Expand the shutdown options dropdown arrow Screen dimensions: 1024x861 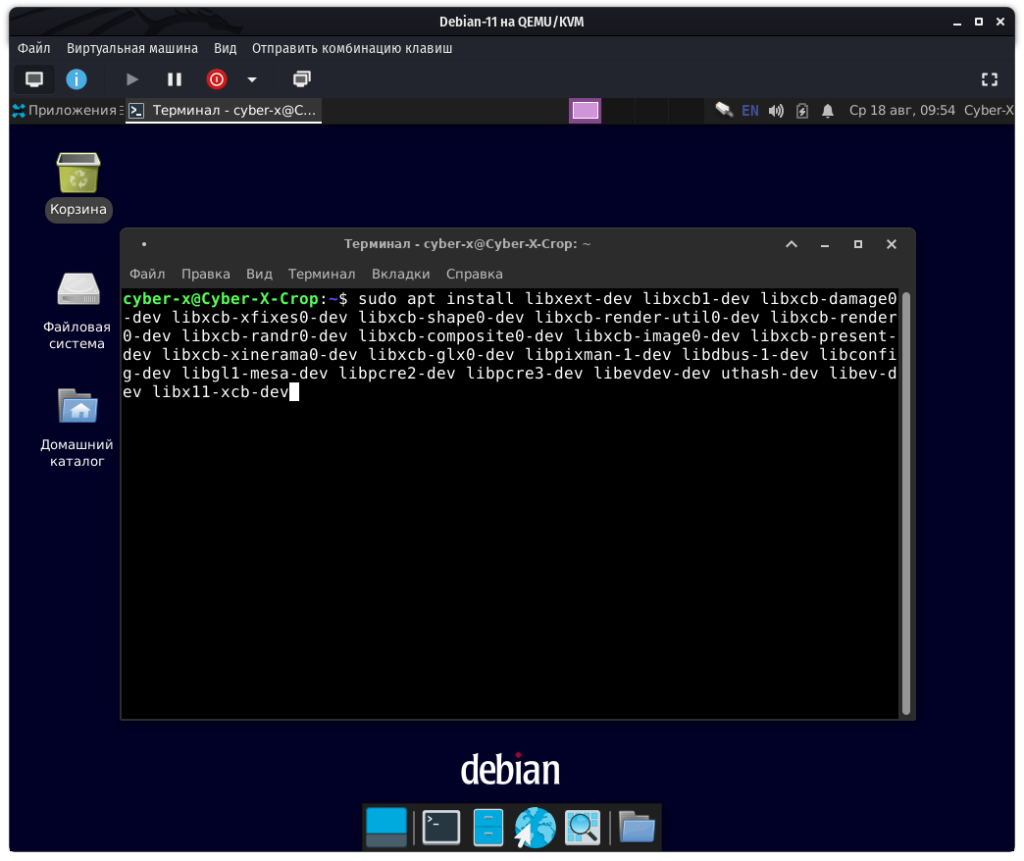coord(252,80)
